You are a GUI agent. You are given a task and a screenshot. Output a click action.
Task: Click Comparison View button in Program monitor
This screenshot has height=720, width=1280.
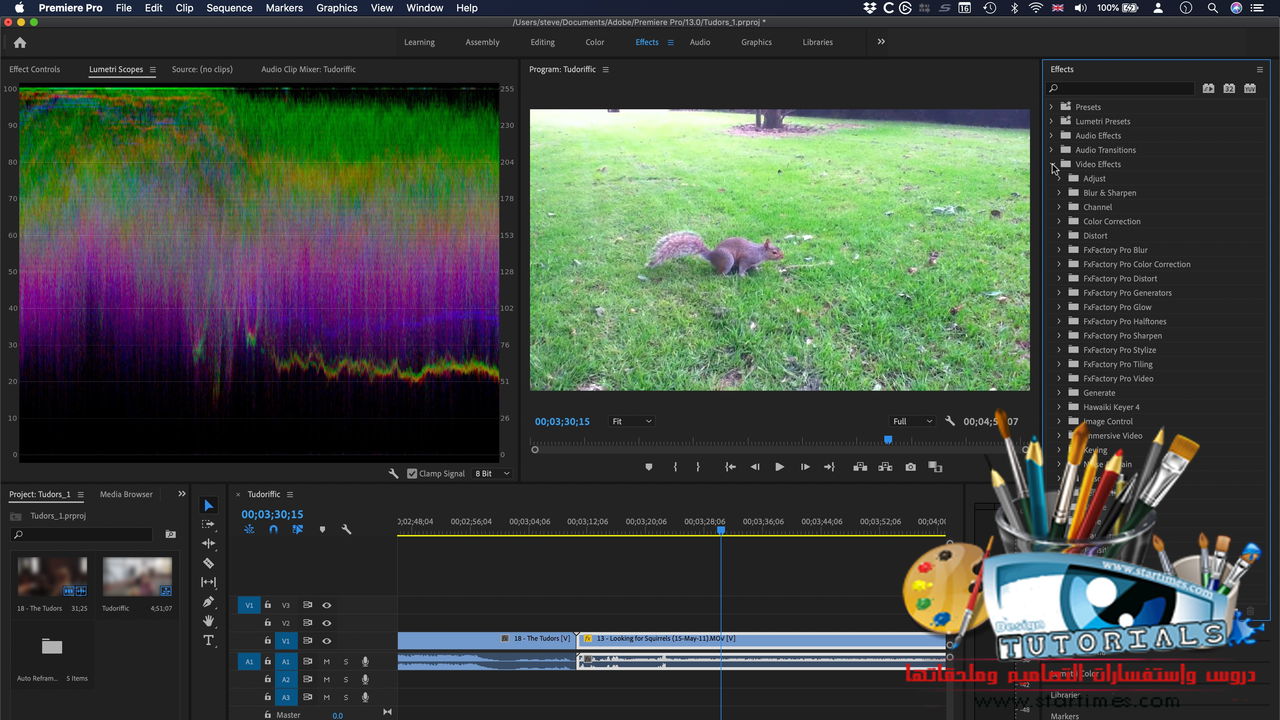click(x=935, y=467)
